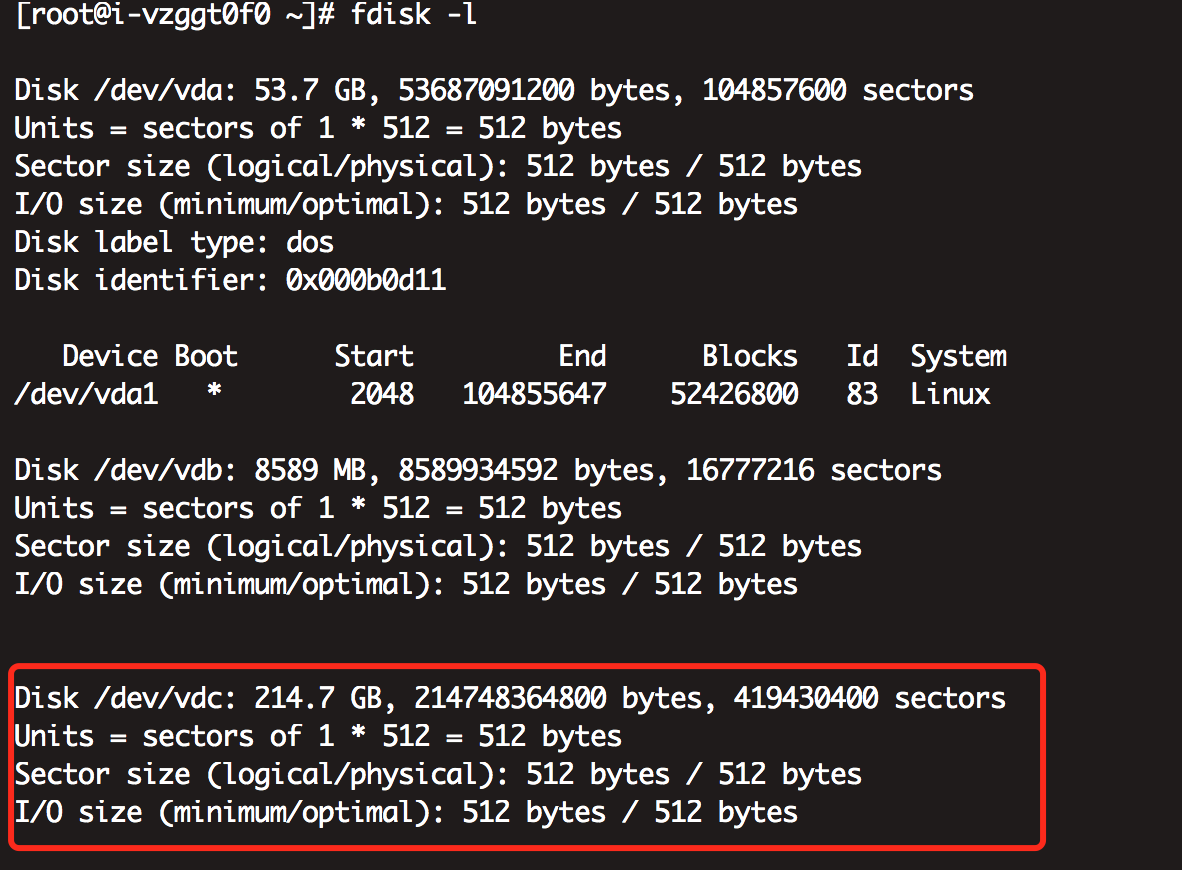Click the Linux system type value
1182x870 pixels.
pos(950,394)
